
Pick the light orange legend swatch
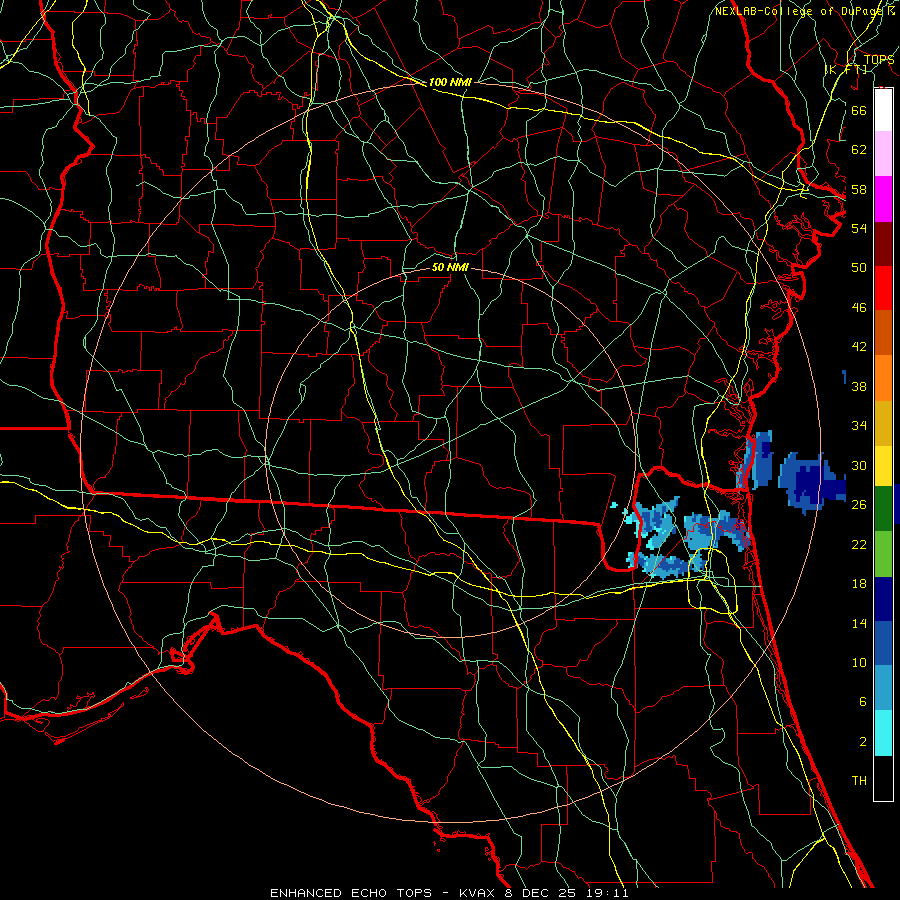pos(883,378)
